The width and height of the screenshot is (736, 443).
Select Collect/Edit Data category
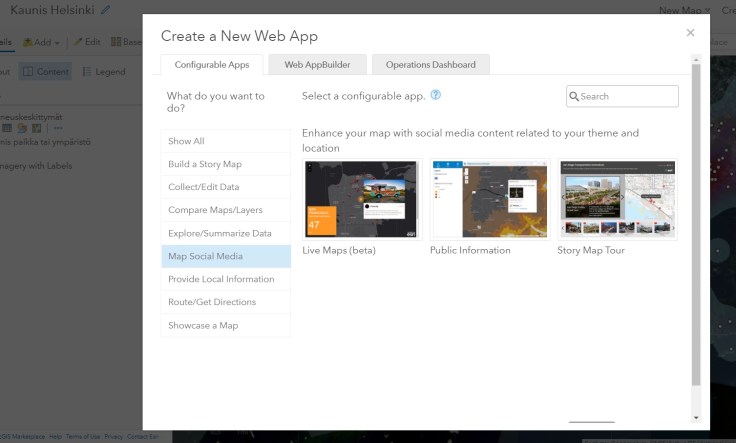pyautogui.click(x=226, y=187)
